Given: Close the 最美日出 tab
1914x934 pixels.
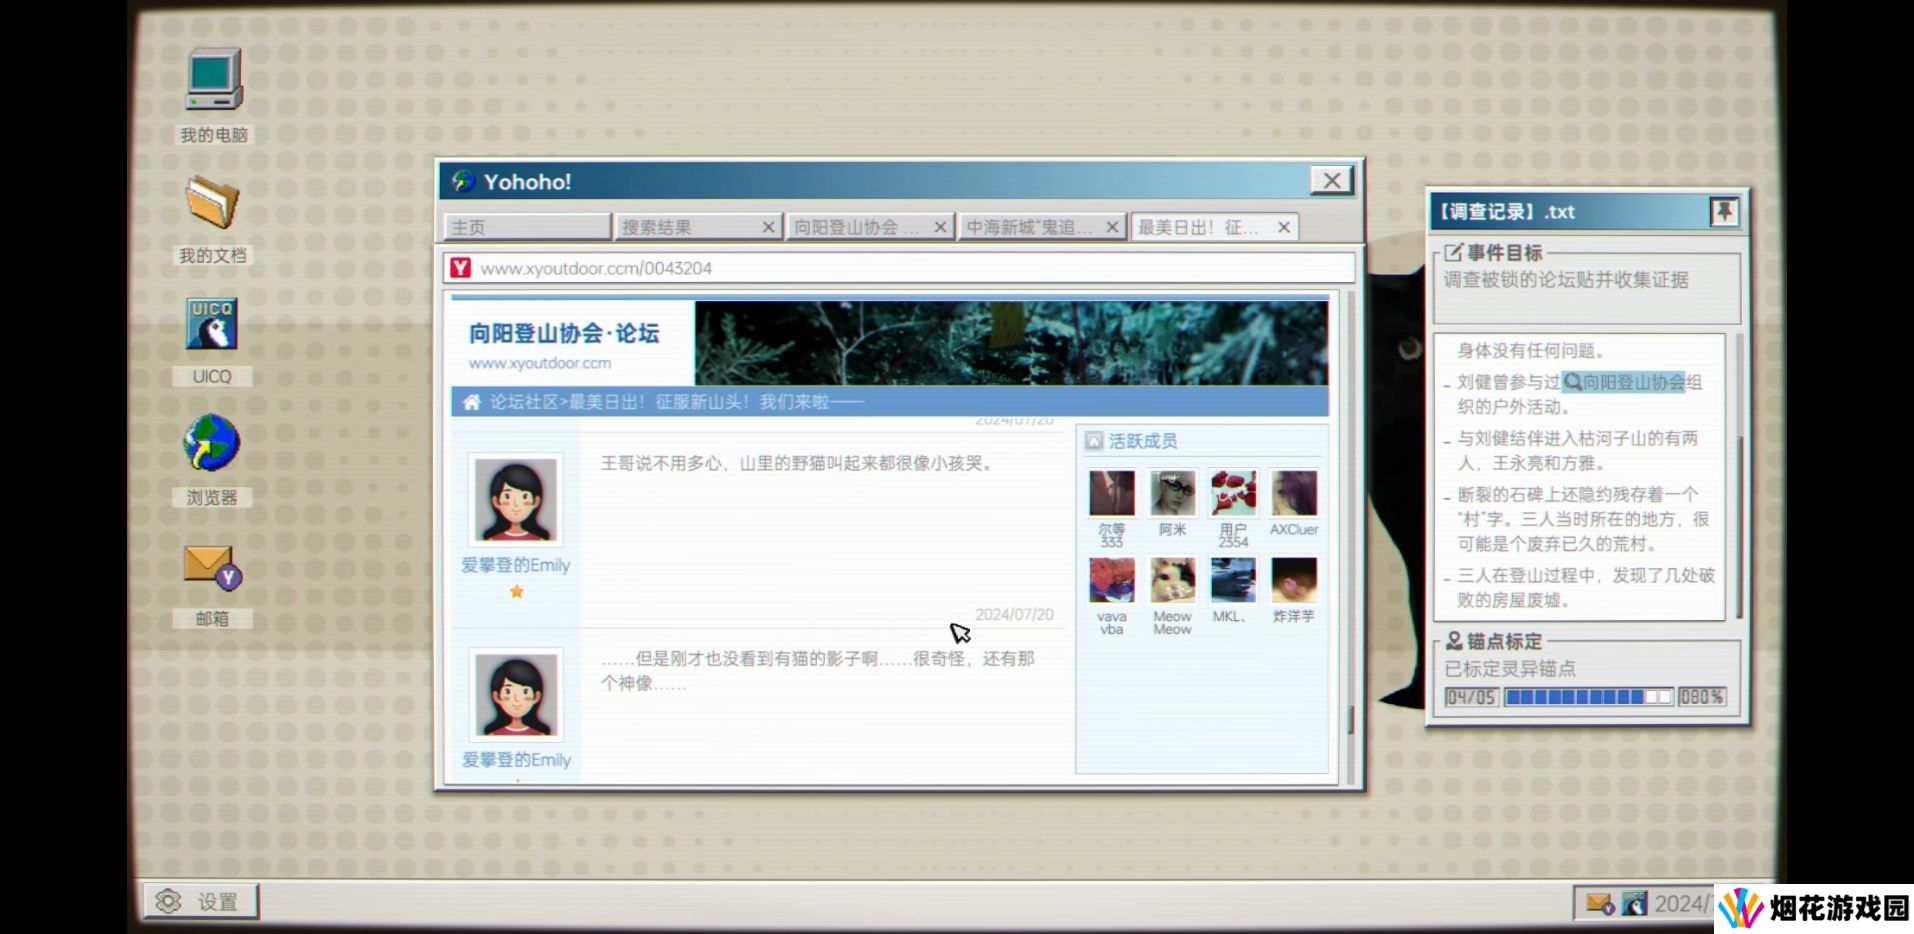Looking at the screenshot, I should click(x=1284, y=227).
